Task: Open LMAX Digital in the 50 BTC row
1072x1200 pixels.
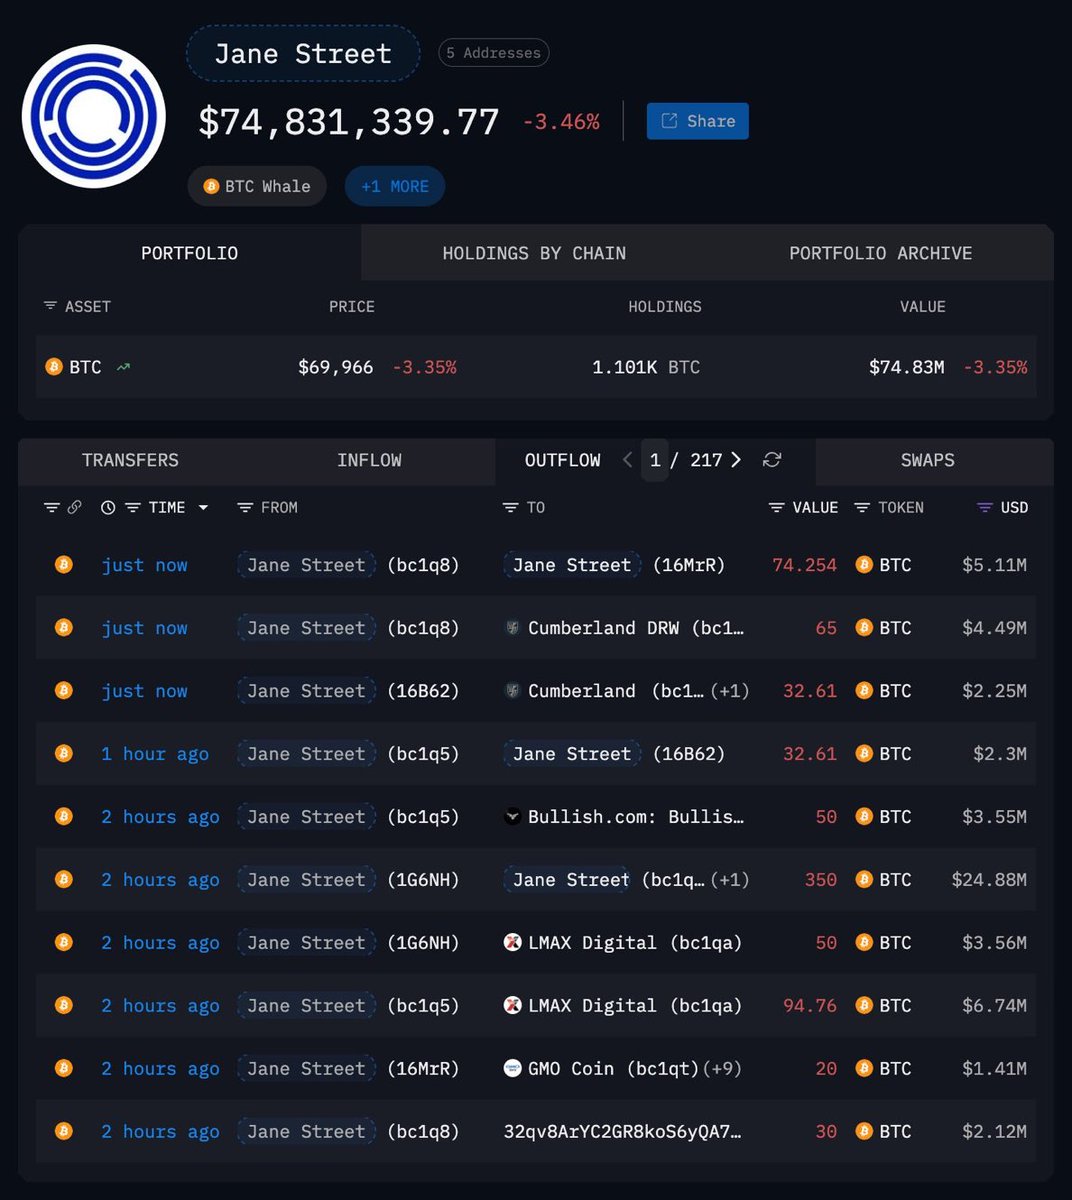Action: tap(634, 943)
